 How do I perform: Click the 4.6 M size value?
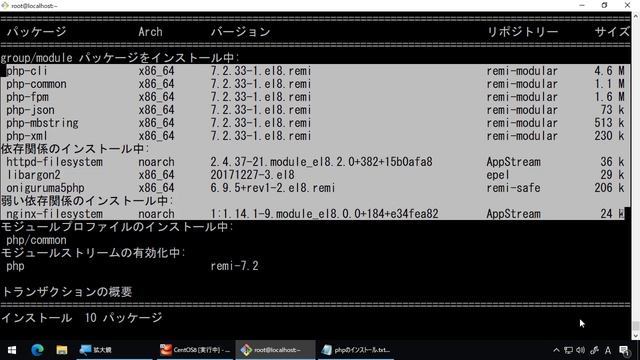point(609,71)
